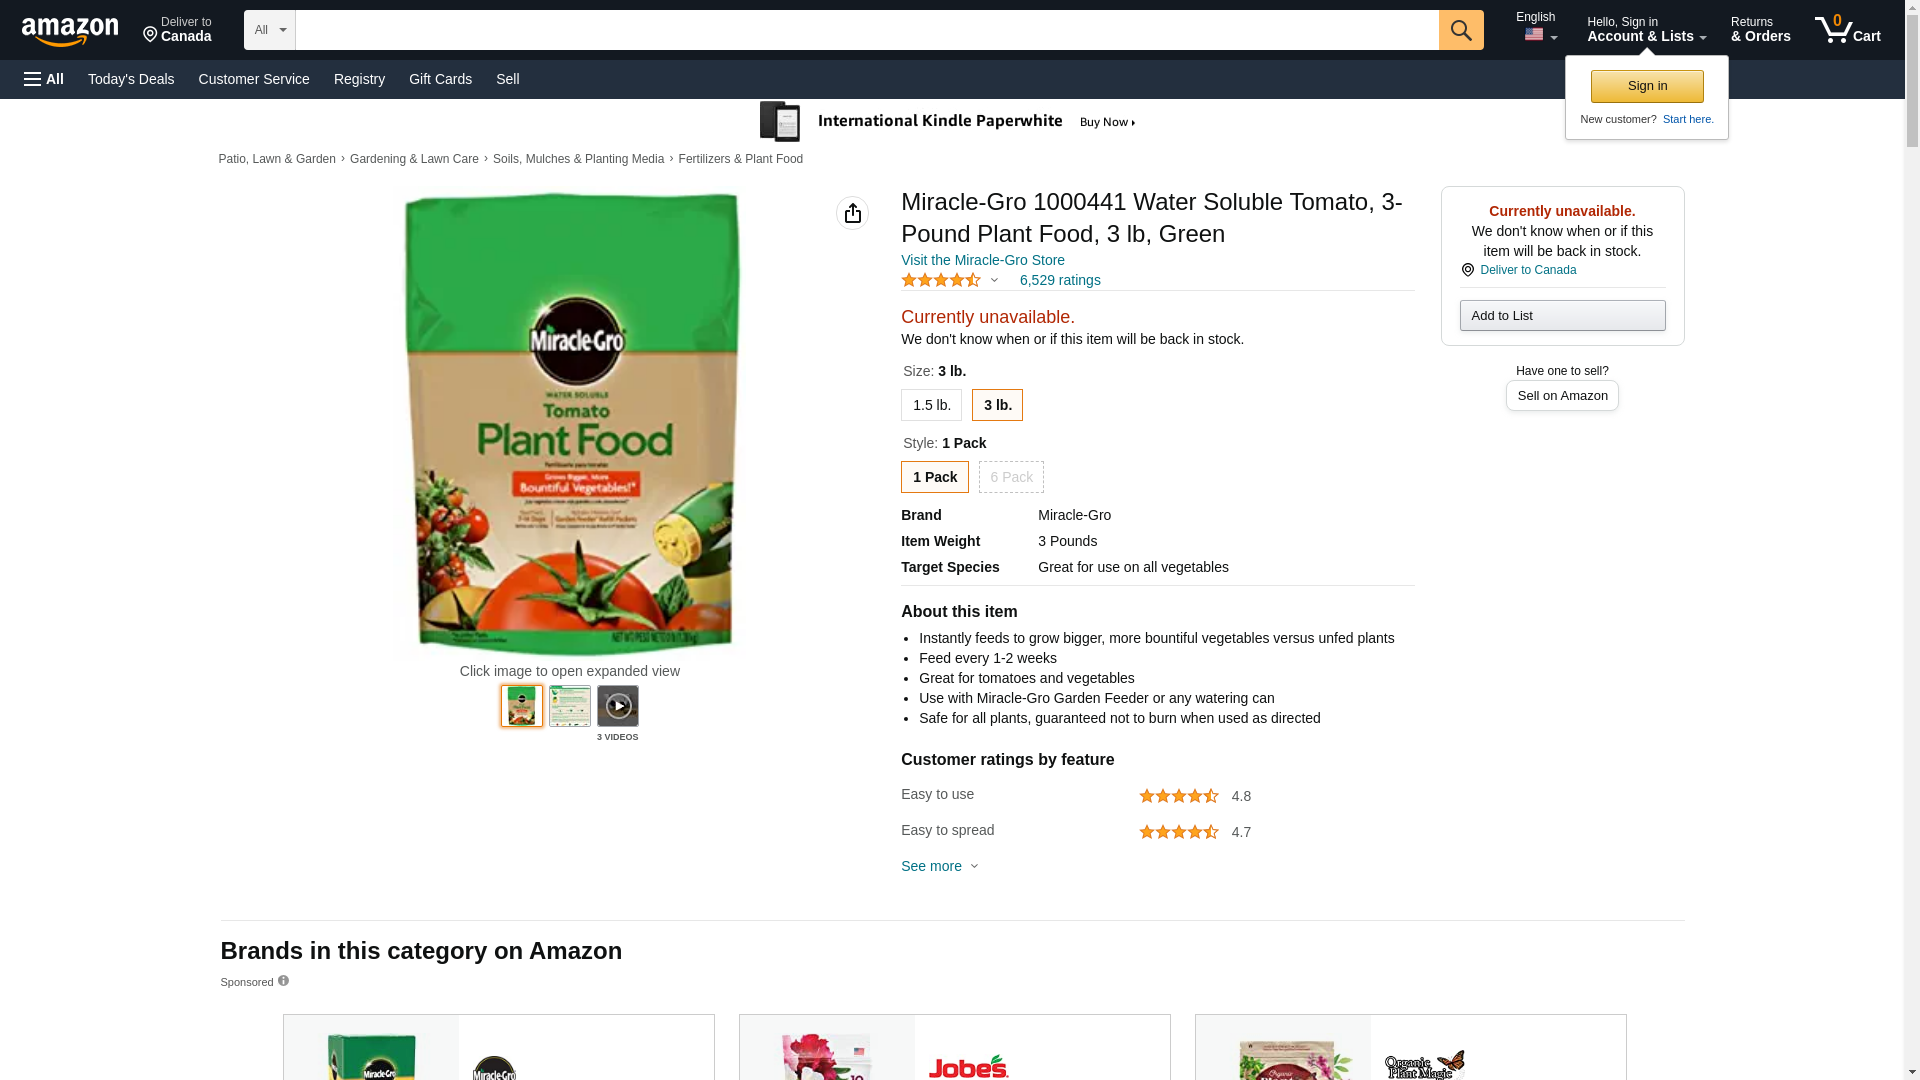Viewport: 1920px width, 1080px height.
Task: Open the star rating breakdown popover
Action: pos(949,281)
